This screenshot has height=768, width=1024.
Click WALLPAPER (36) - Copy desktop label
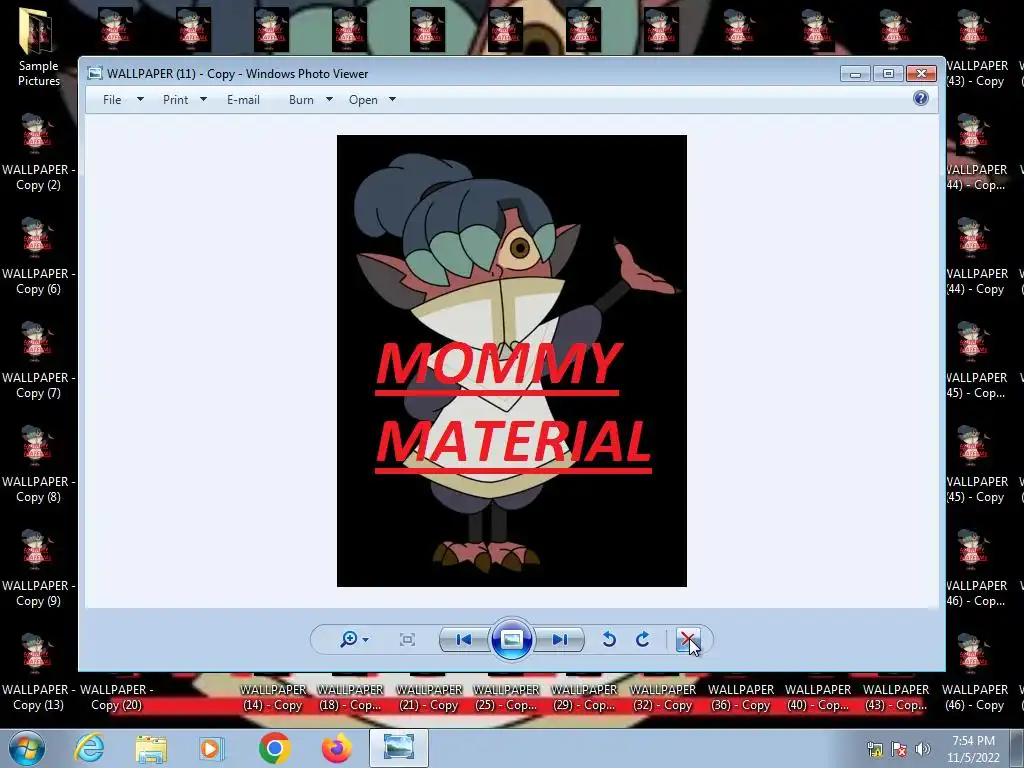point(741,697)
